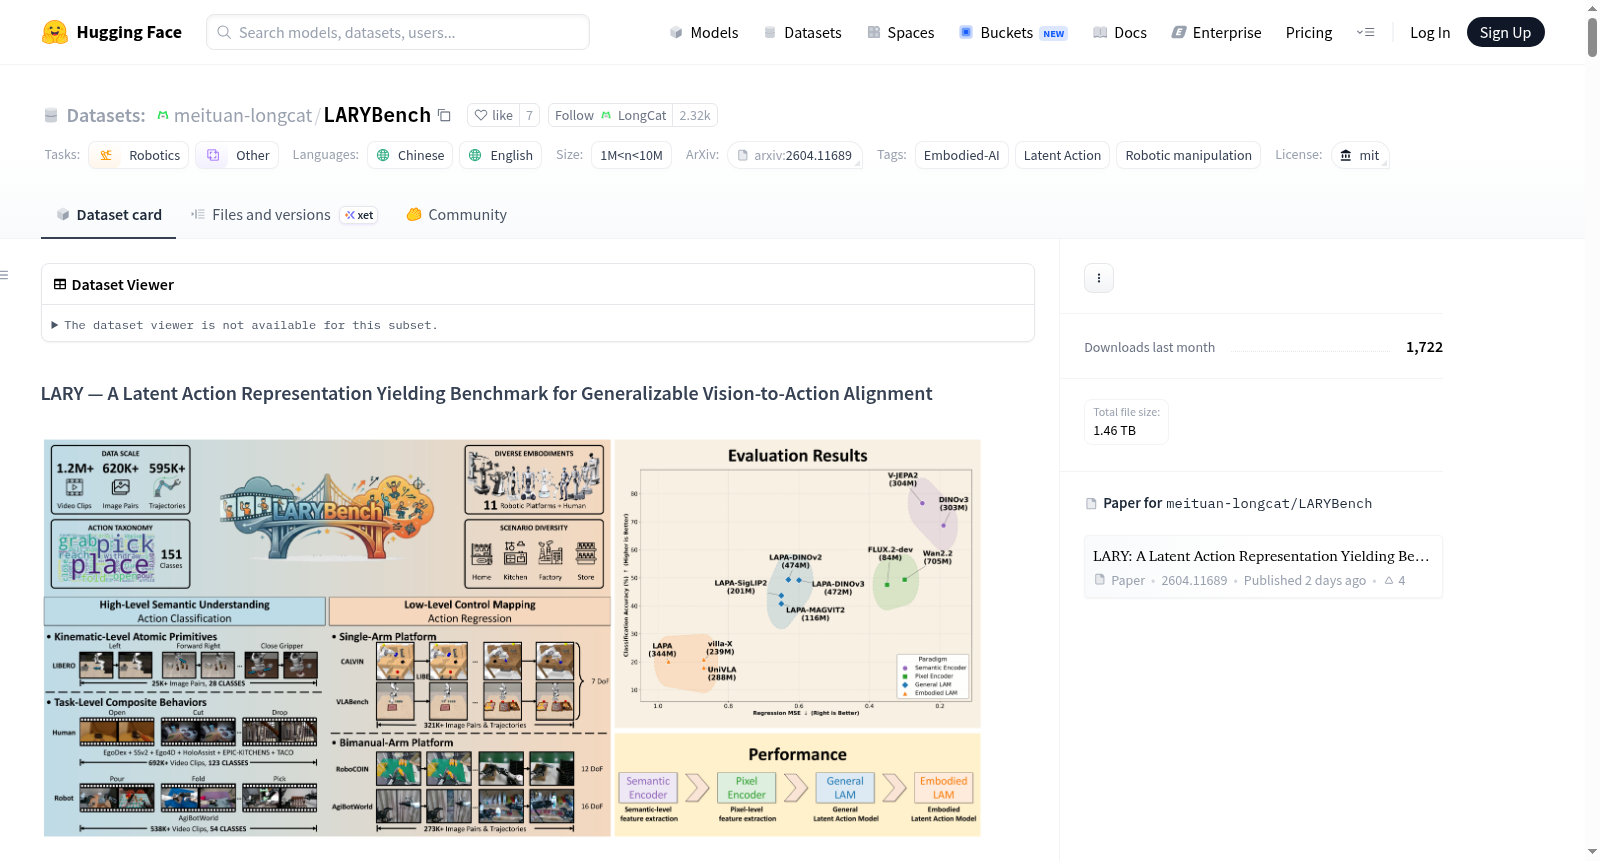
Task: Open the meituan-longcat owner link
Action: (x=243, y=116)
